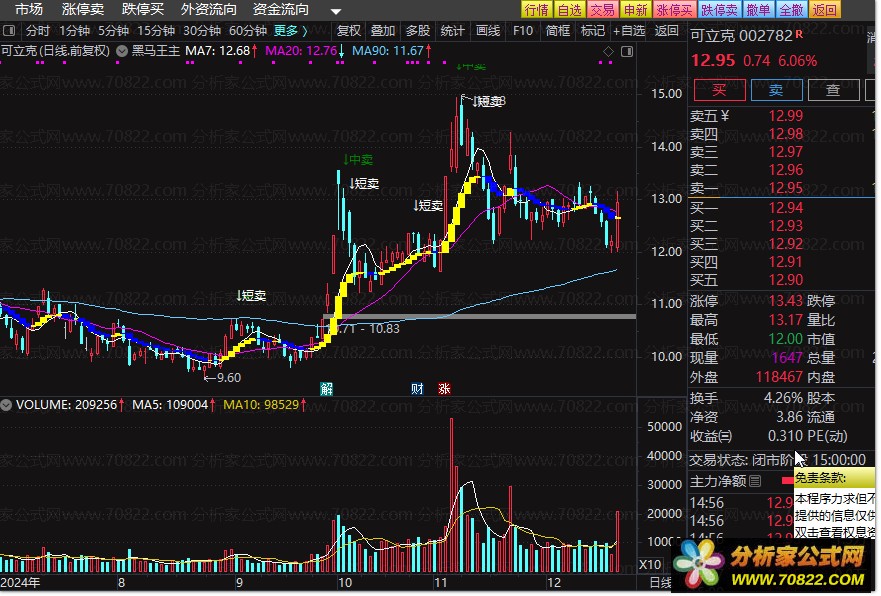The height and width of the screenshot is (596, 881).
Task: Switch to 30分钟 chart period
Action: tap(202, 31)
